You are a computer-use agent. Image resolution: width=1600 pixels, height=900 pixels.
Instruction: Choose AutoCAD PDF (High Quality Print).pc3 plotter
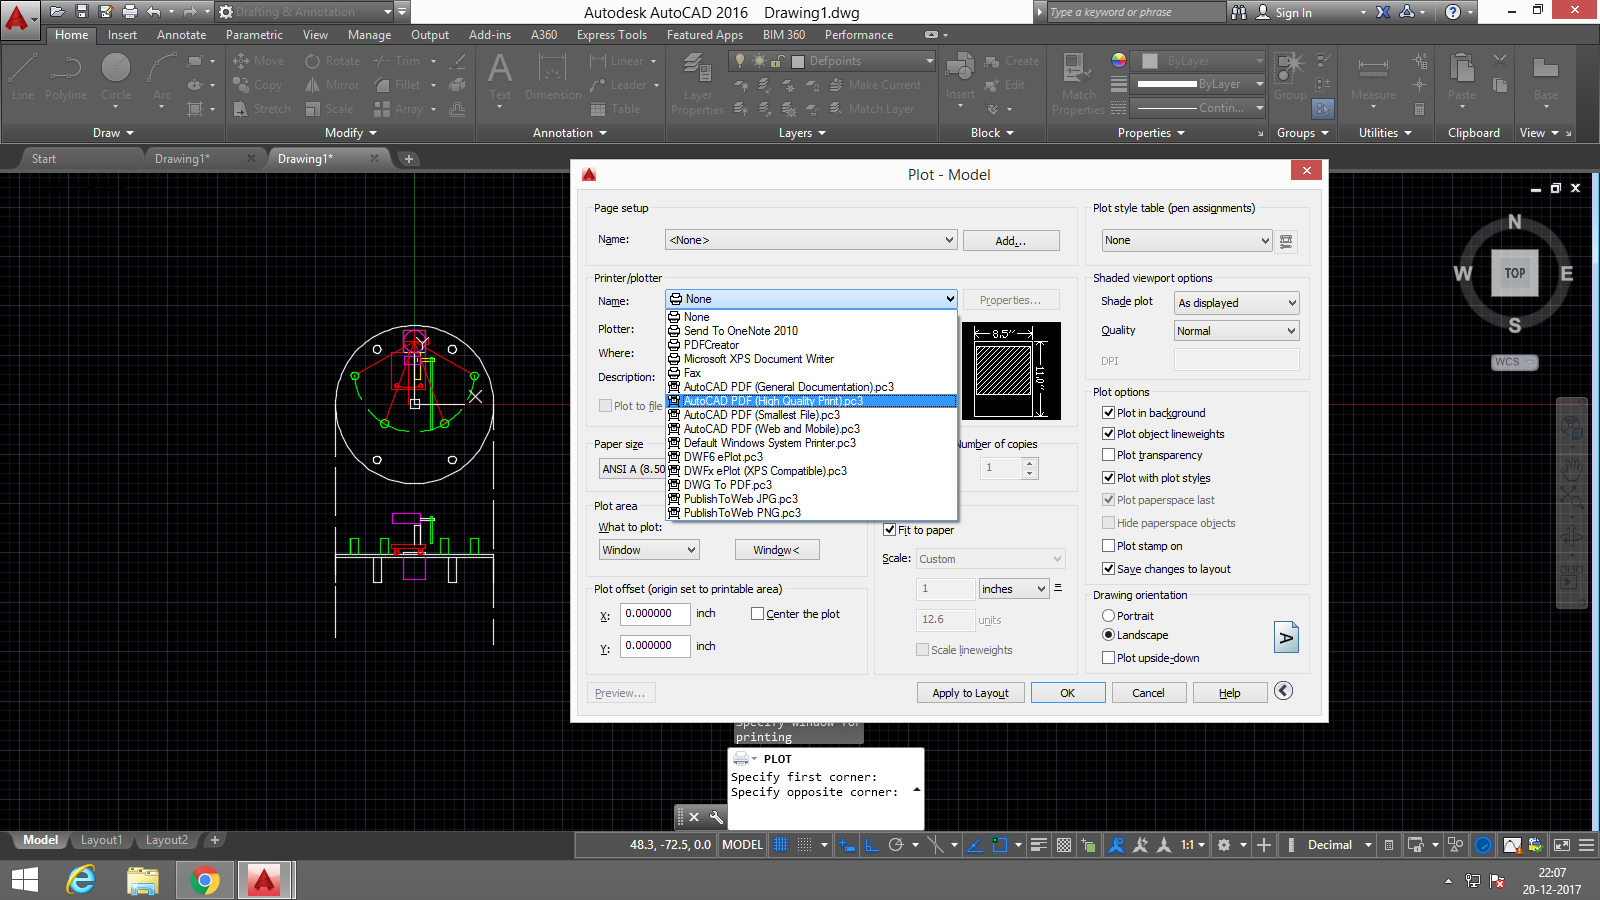click(812, 401)
